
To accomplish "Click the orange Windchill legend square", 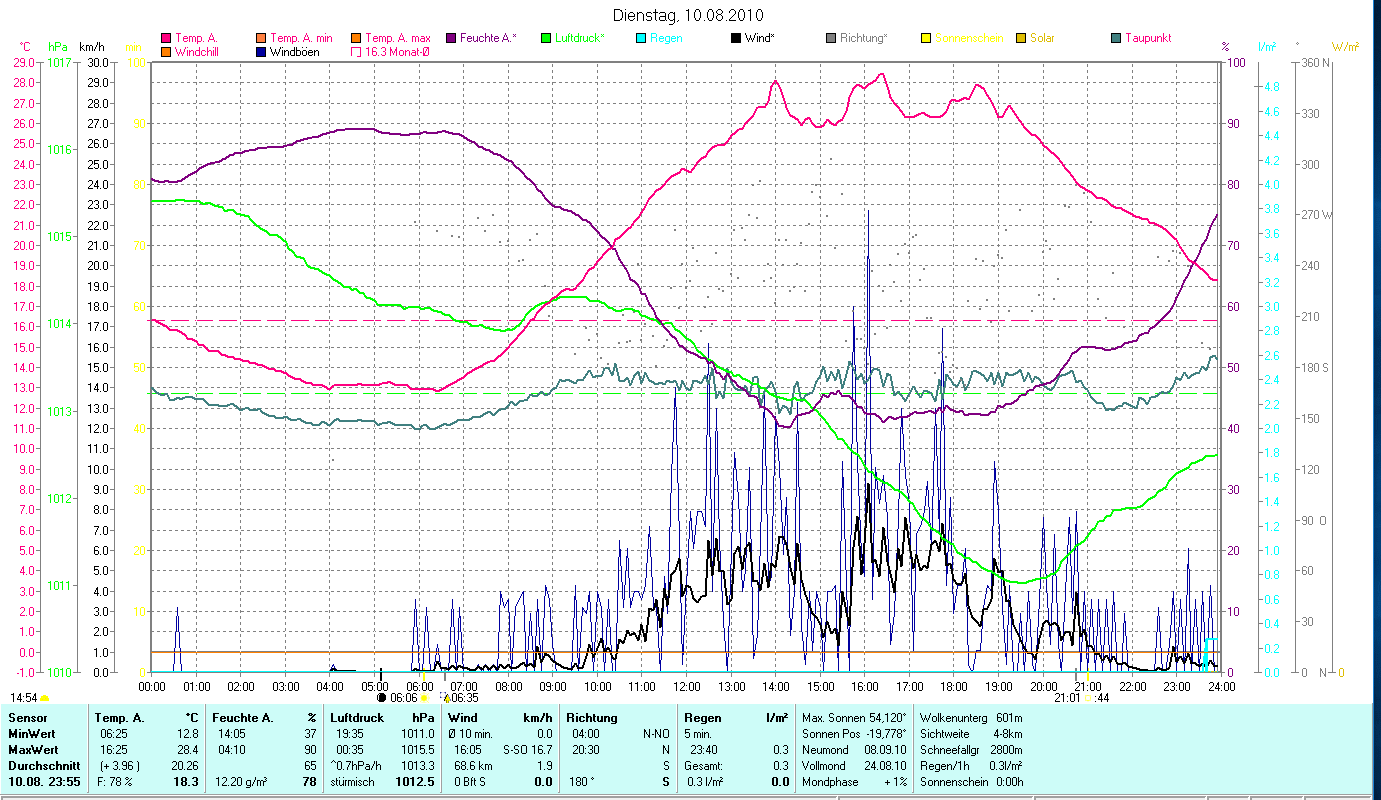I will click(x=166, y=51).
